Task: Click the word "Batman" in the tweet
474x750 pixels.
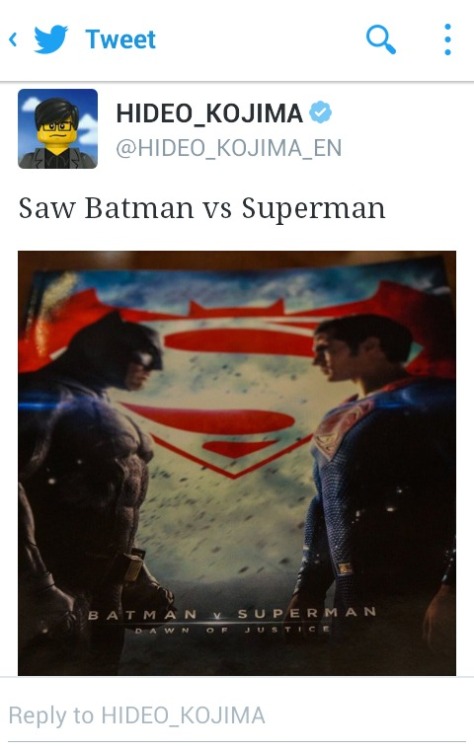Action: tap(139, 208)
